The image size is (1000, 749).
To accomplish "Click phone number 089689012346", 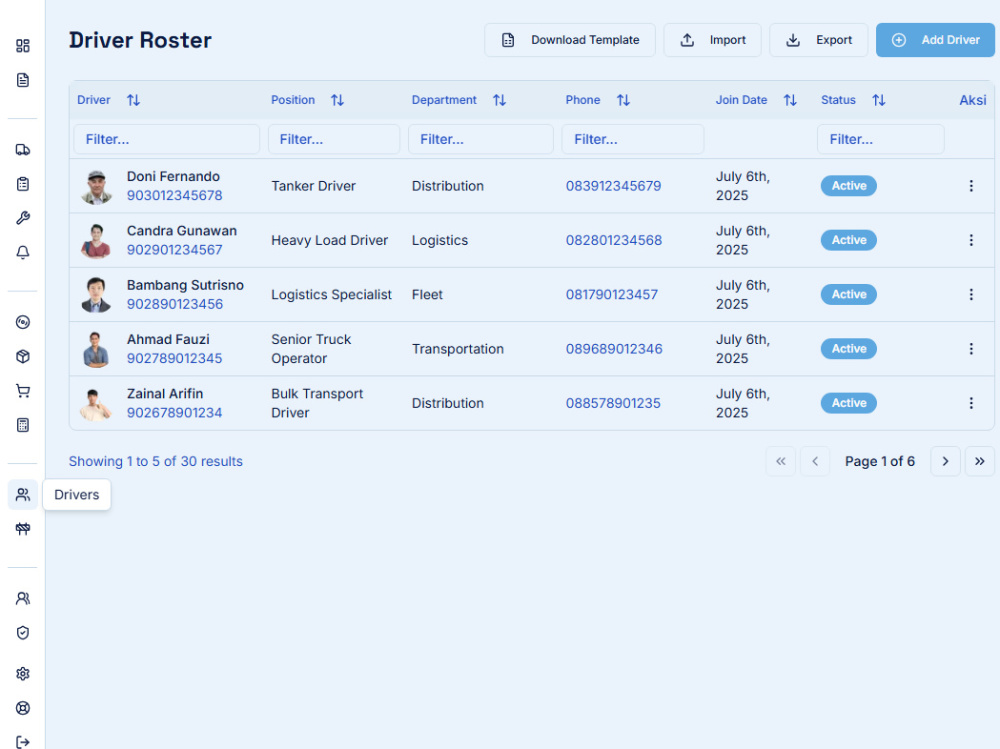I will (614, 348).
